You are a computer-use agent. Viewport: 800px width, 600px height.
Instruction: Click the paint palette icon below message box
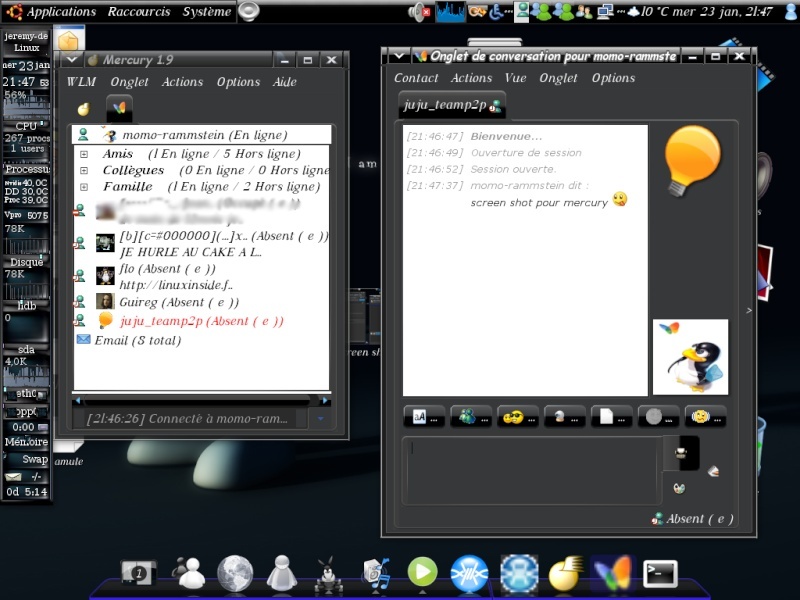(x=679, y=488)
